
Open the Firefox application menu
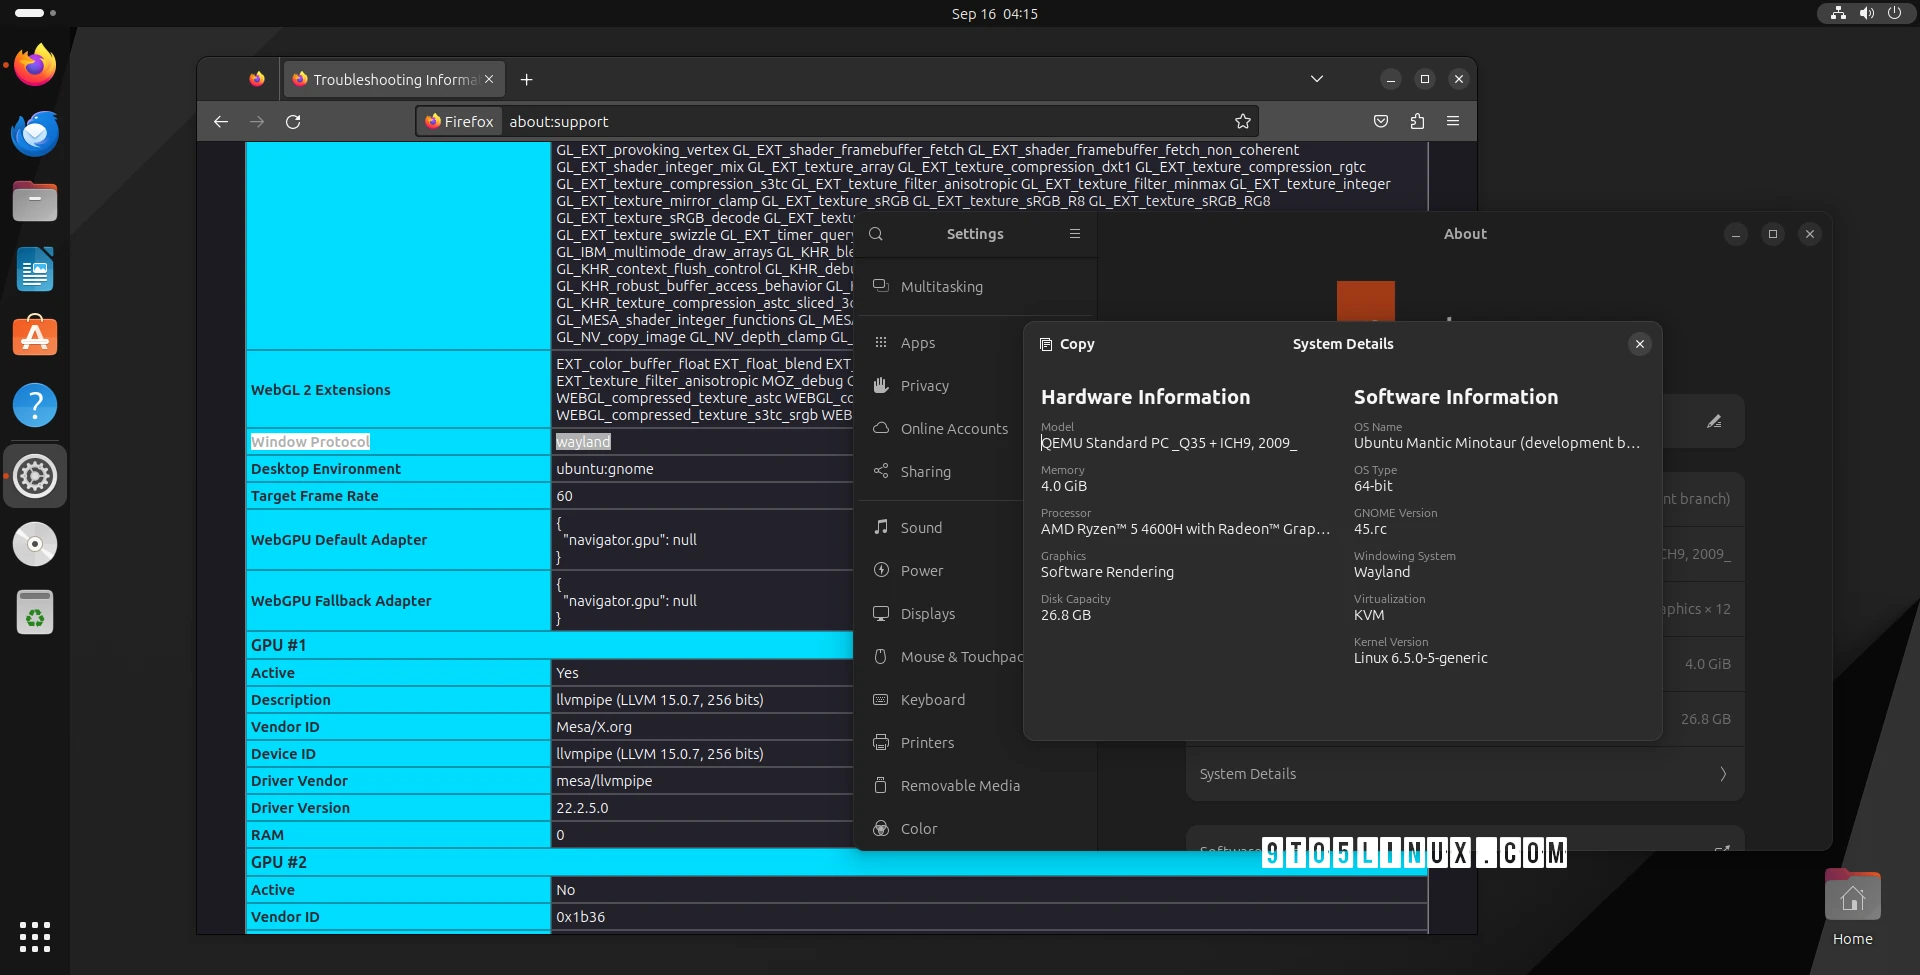pyautogui.click(x=1454, y=121)
